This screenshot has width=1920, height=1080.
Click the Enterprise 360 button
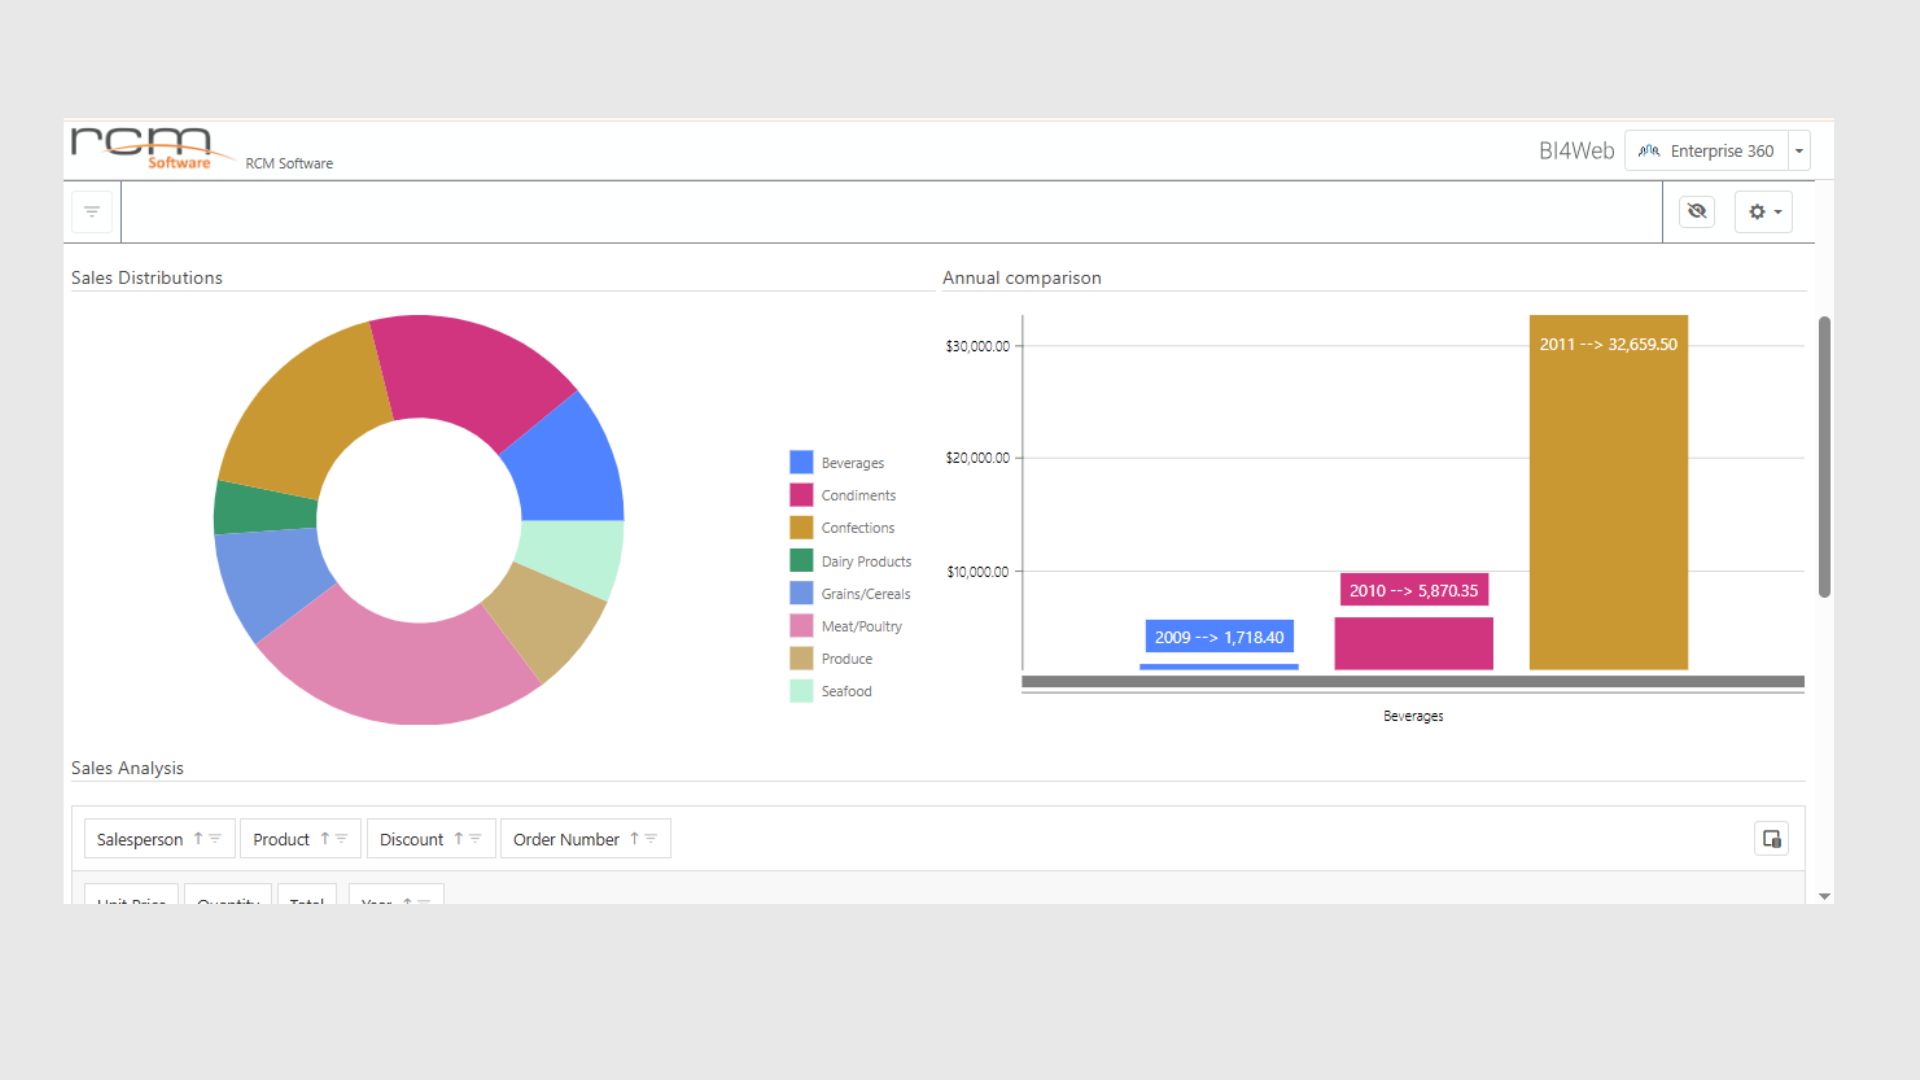[x=1707, y=151]
